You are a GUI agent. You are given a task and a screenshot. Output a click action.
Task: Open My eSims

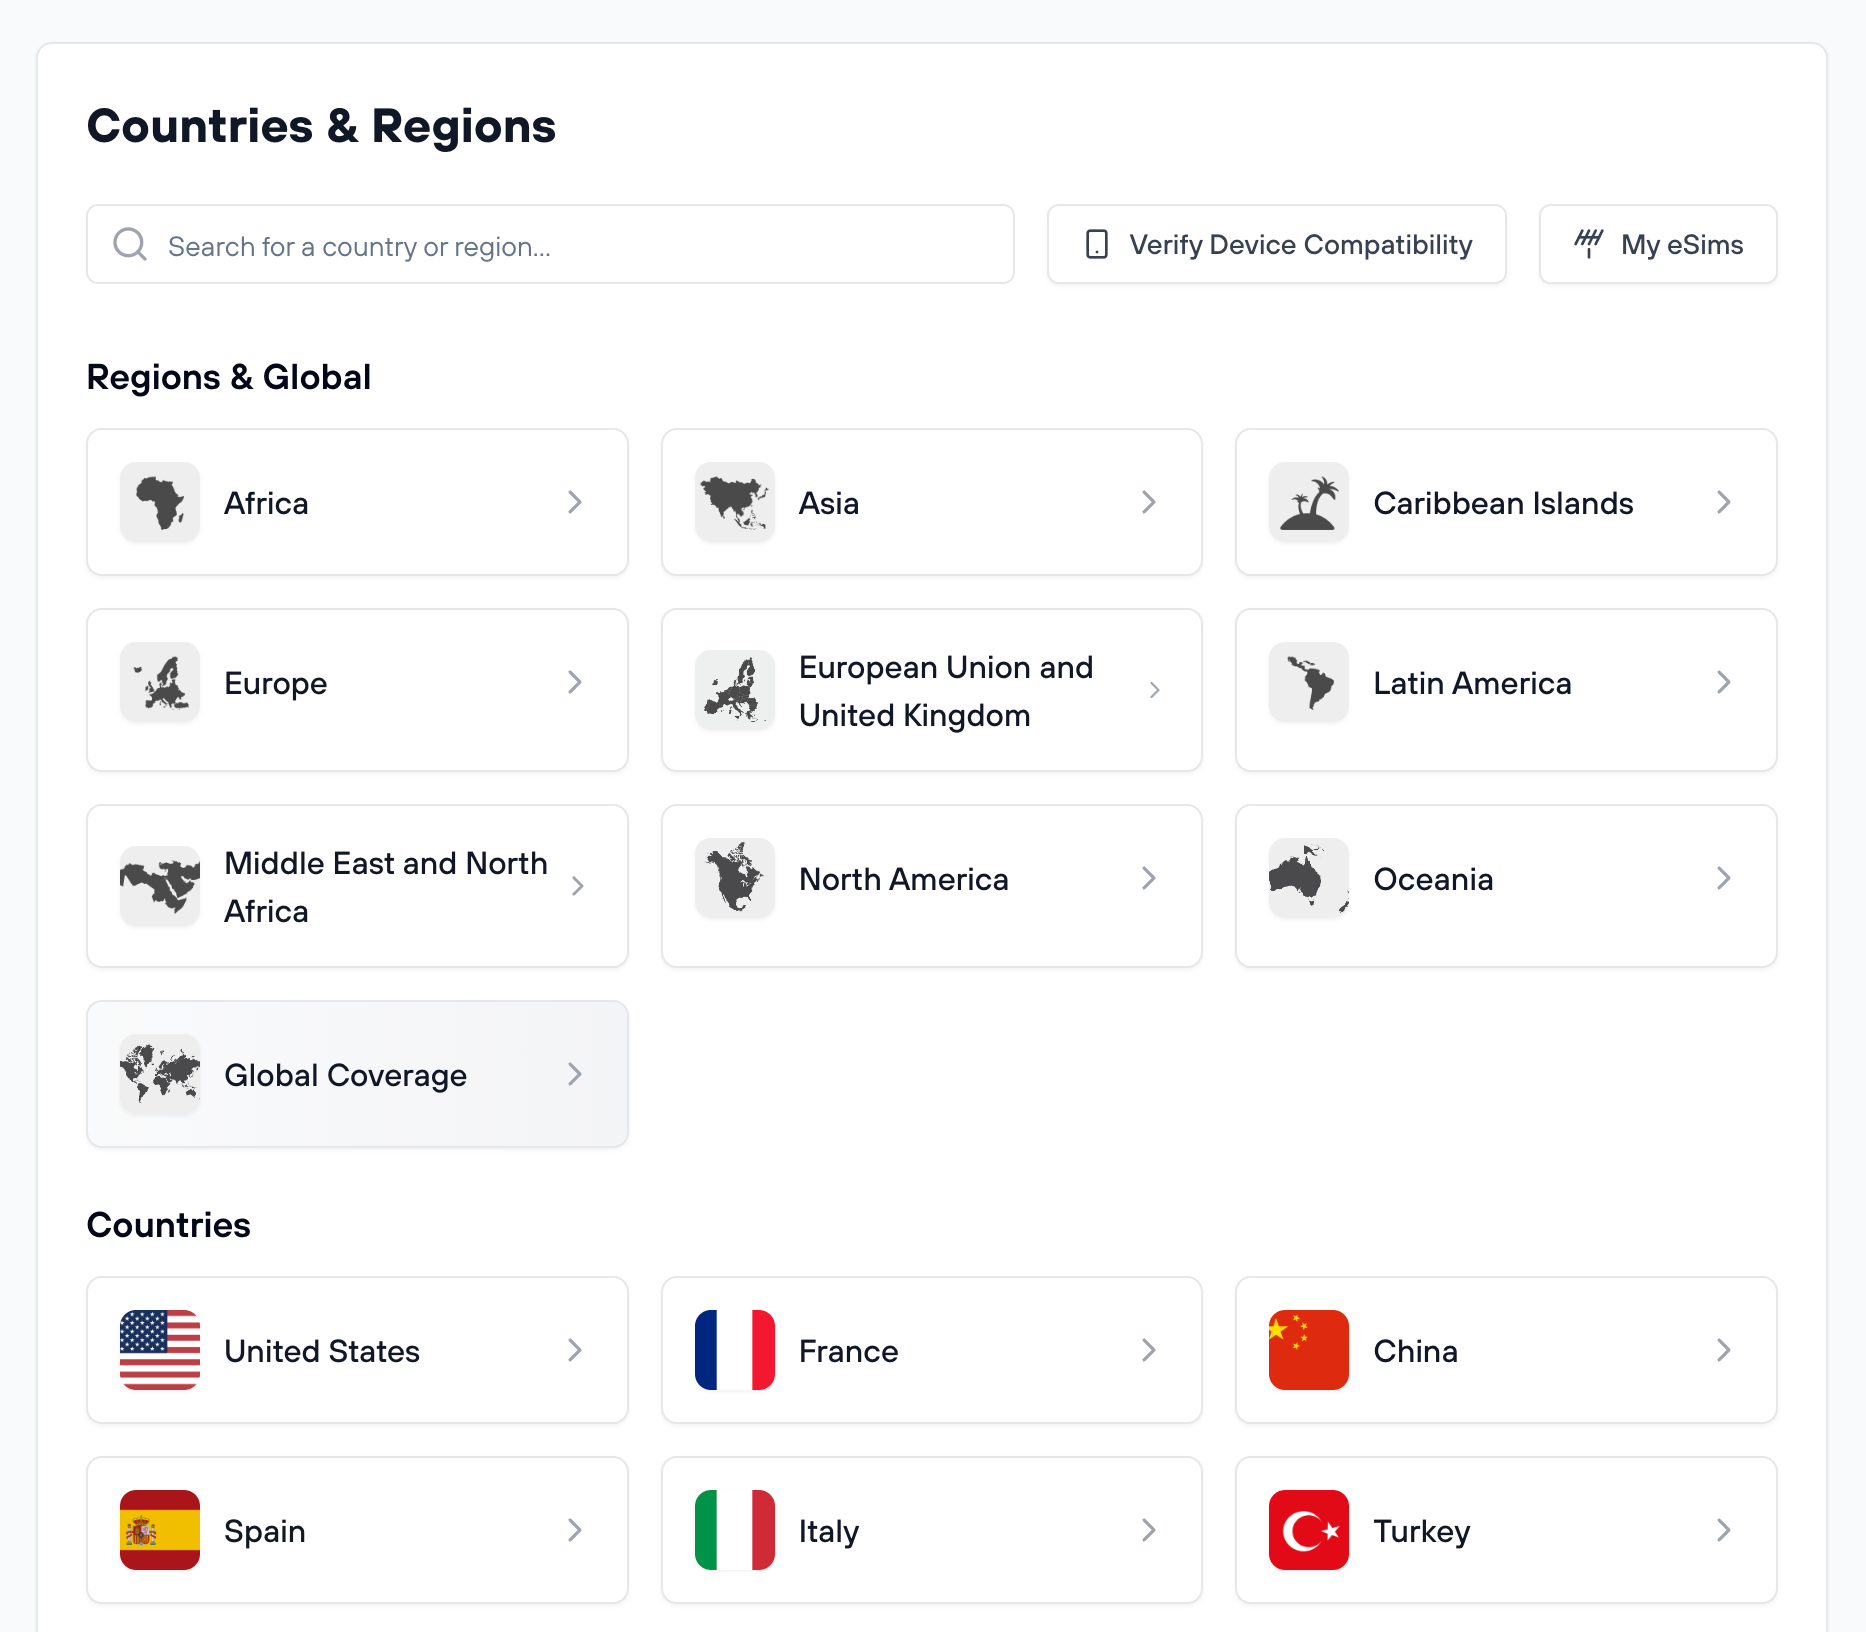[x=1657, y=243]
